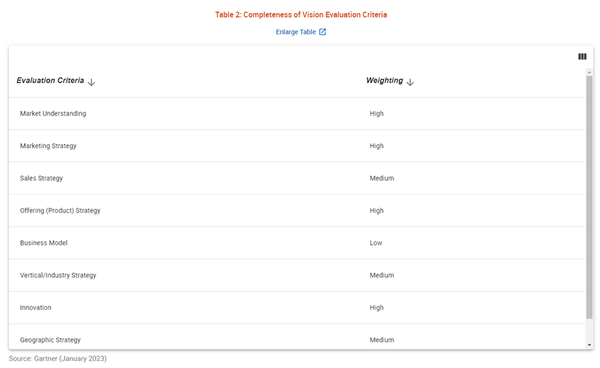Viewport: 600px width, 368px height.
Task: Select the Marketing Strategy row
Action: [297, 146]
